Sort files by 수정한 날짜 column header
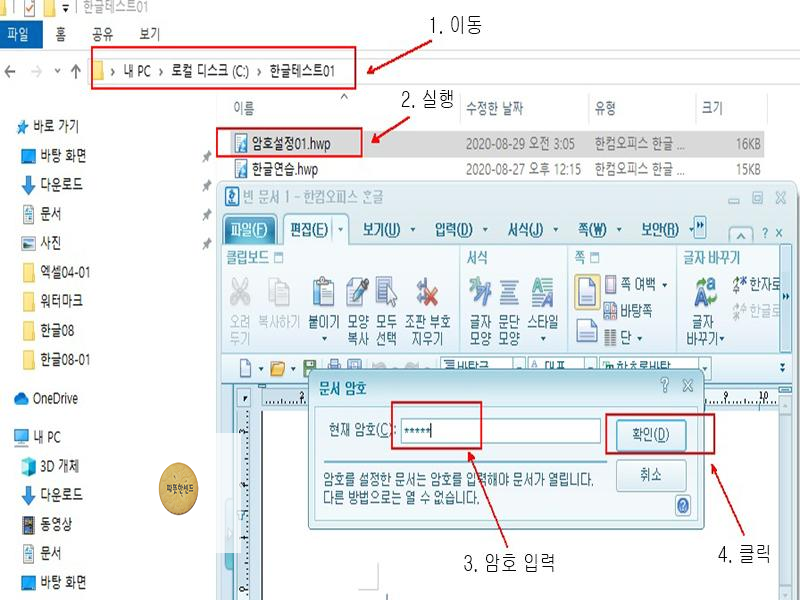This screenshot has width=800, height=600. [x=494, y=108]
